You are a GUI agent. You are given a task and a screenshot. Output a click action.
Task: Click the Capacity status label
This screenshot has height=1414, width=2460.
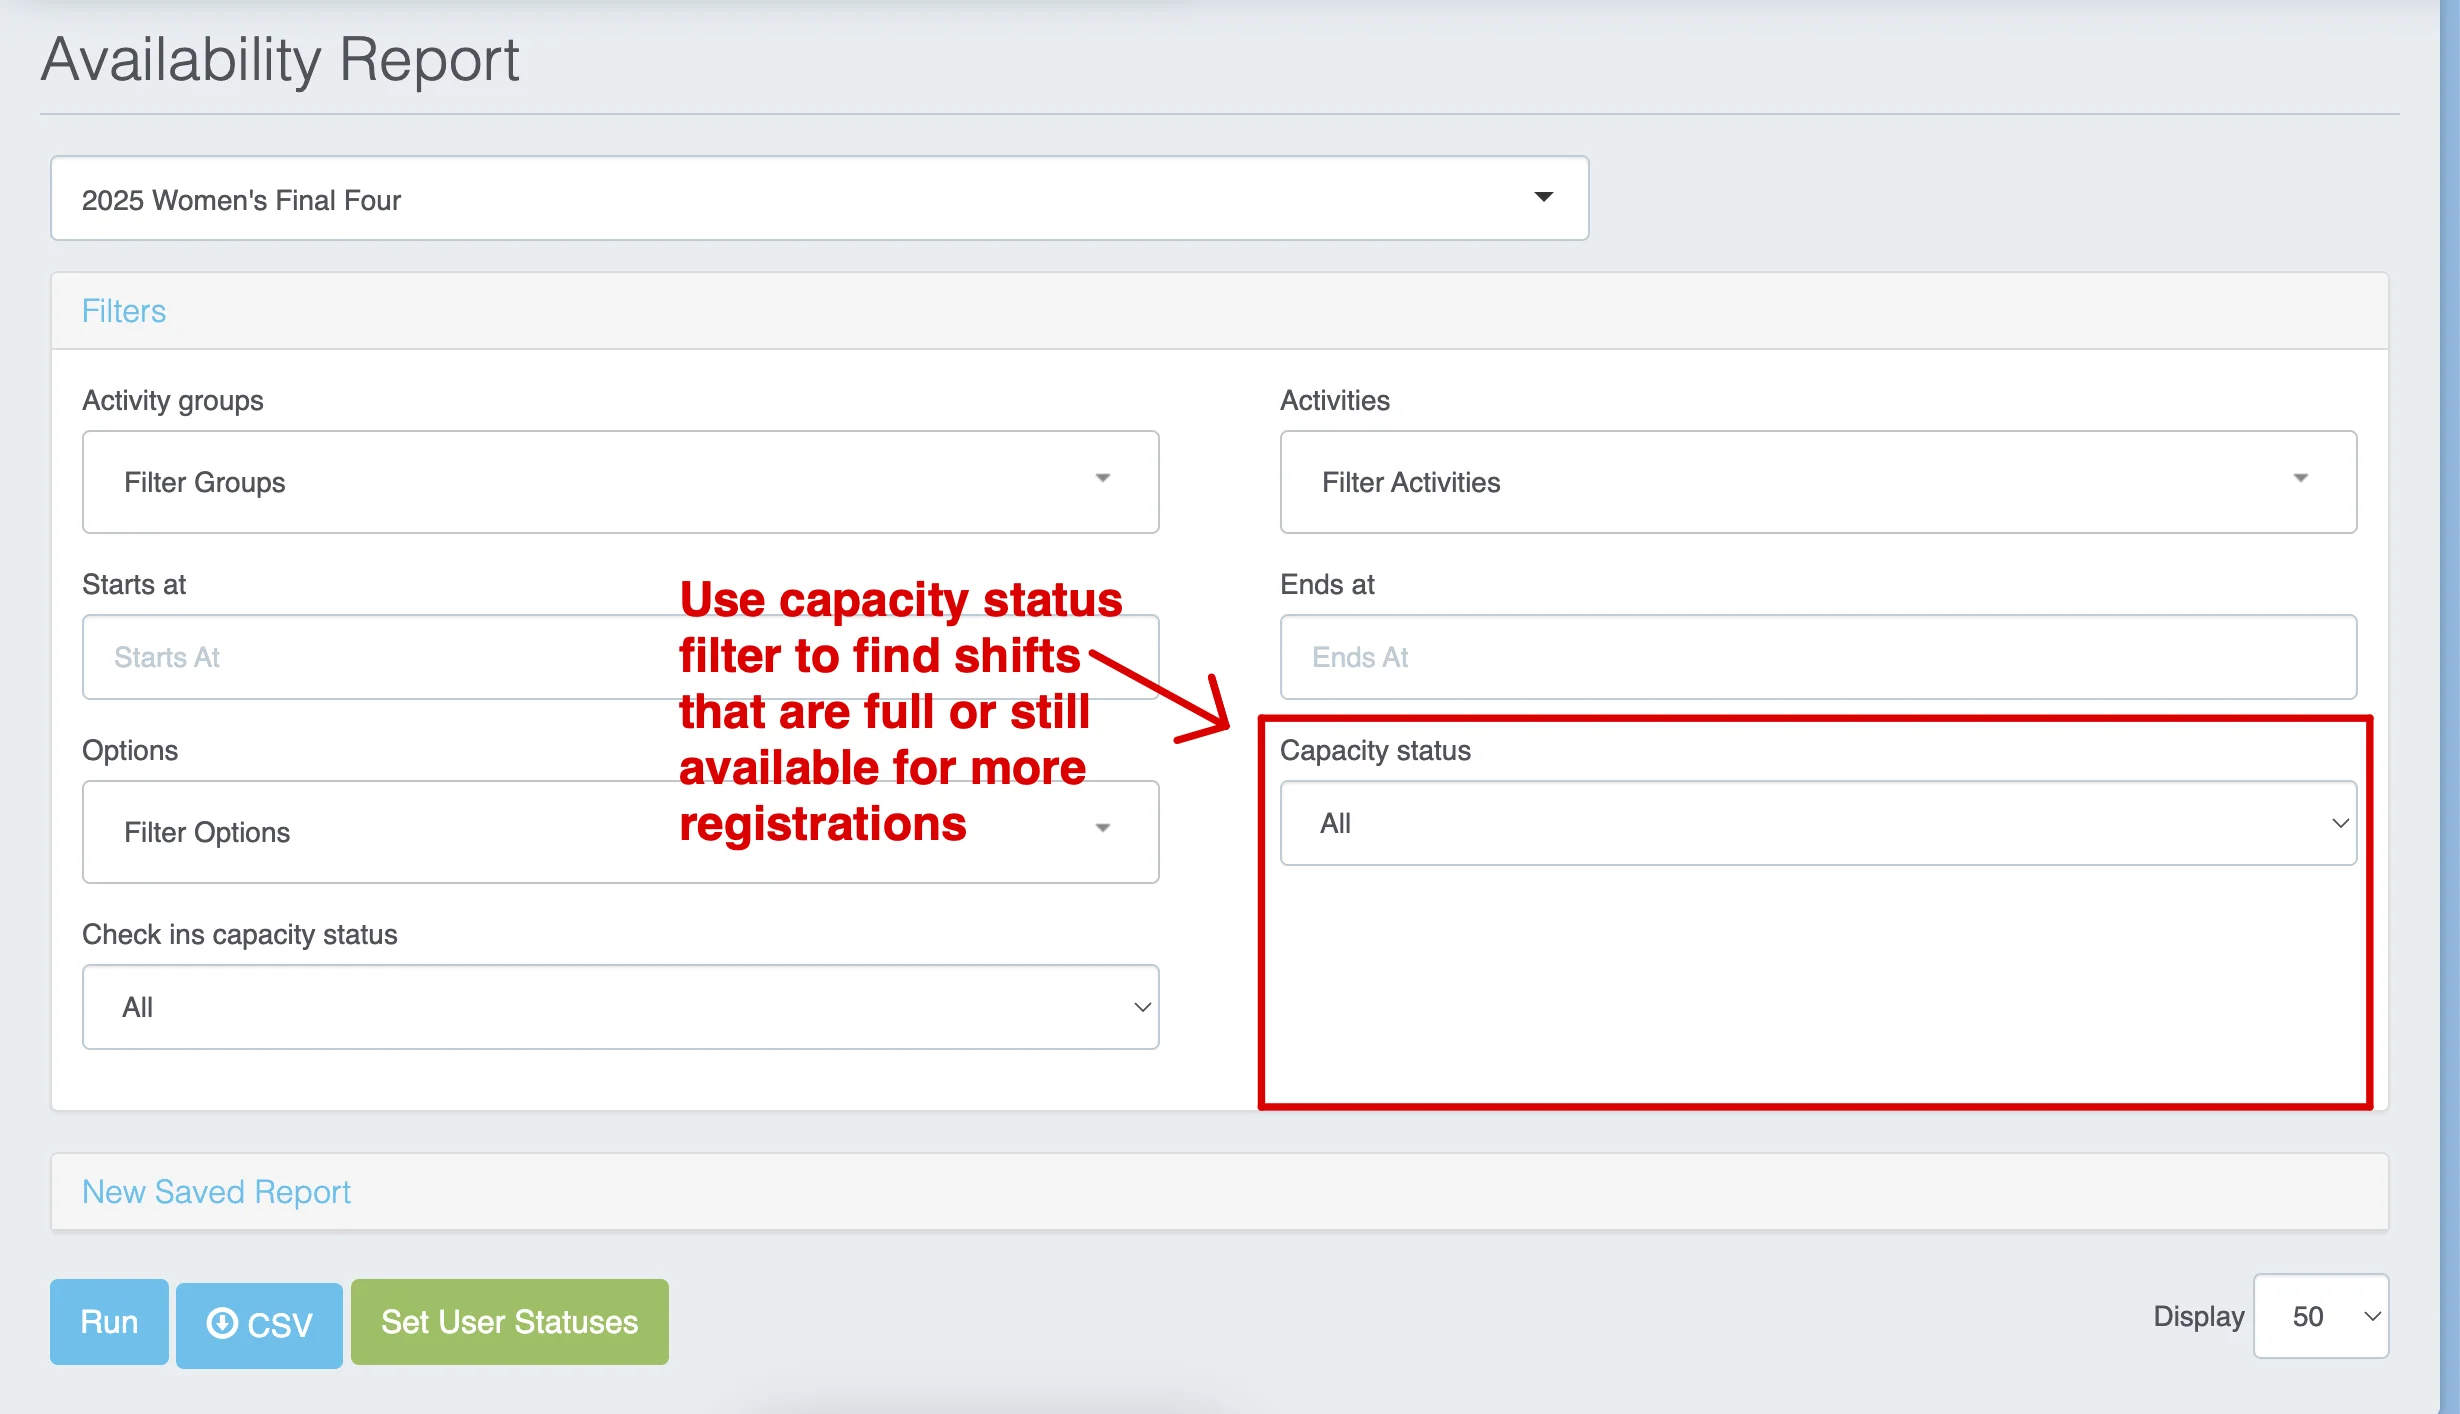point(1375,750)
